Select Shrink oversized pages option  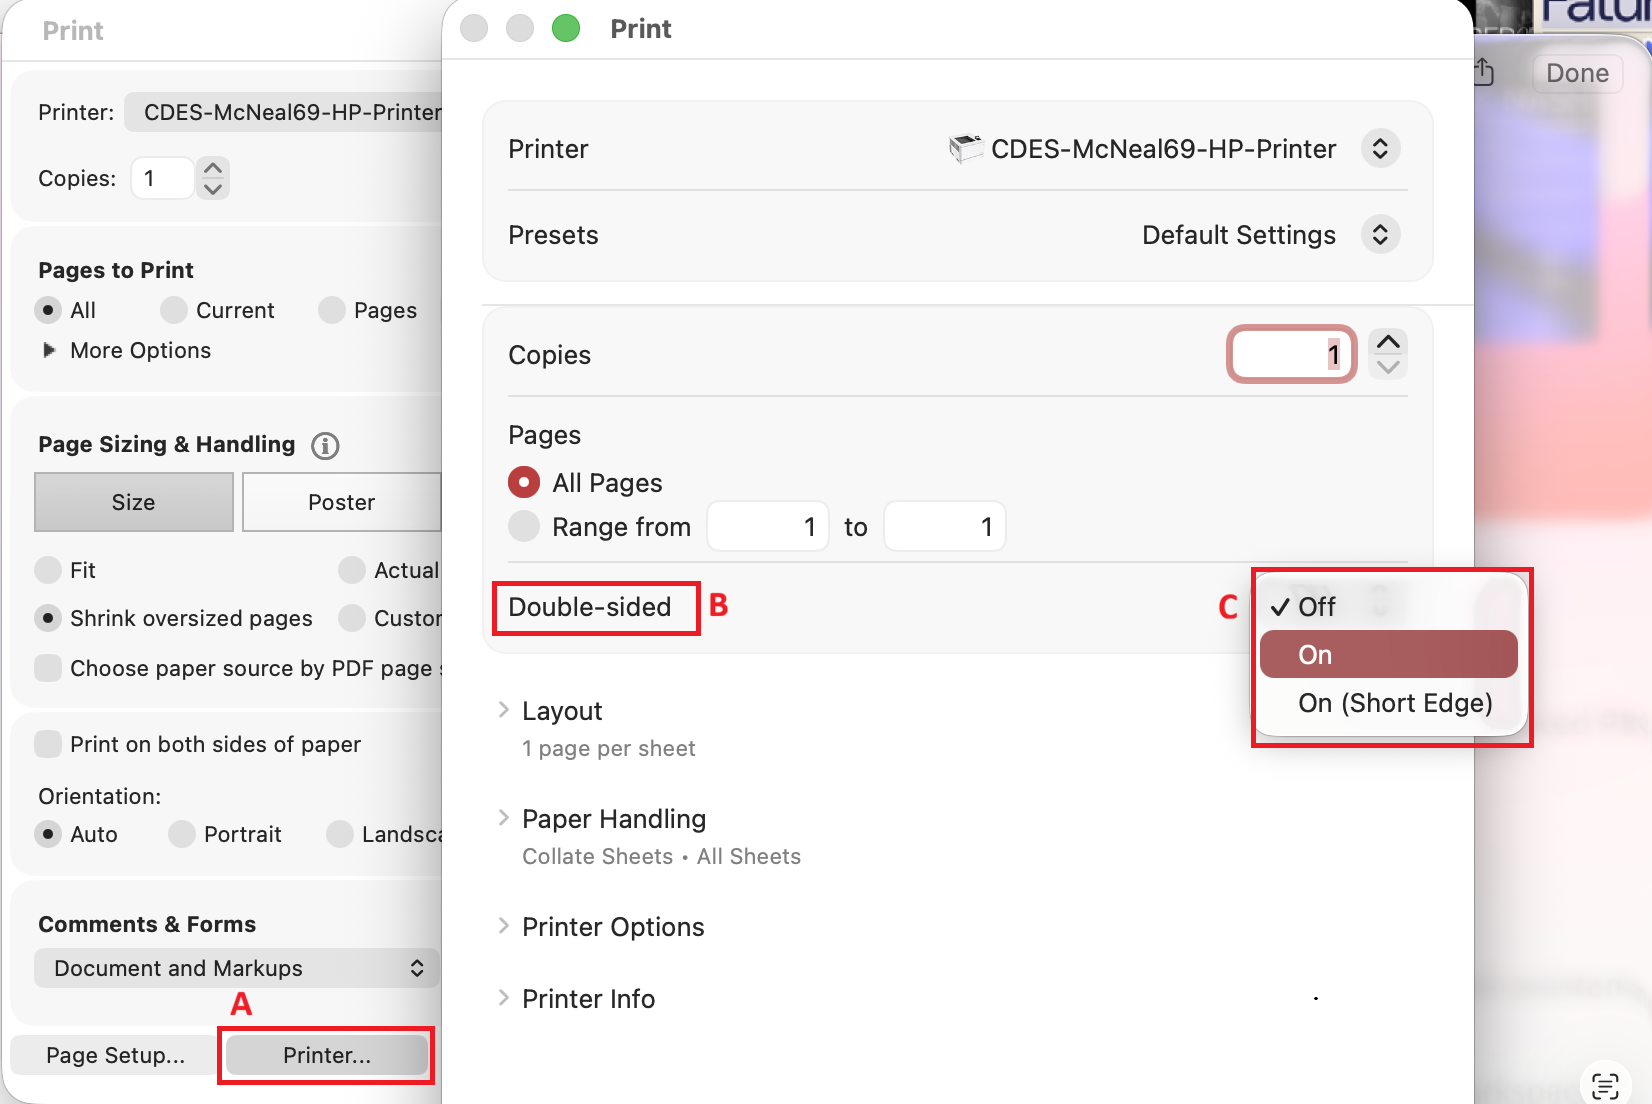[48, 618]
